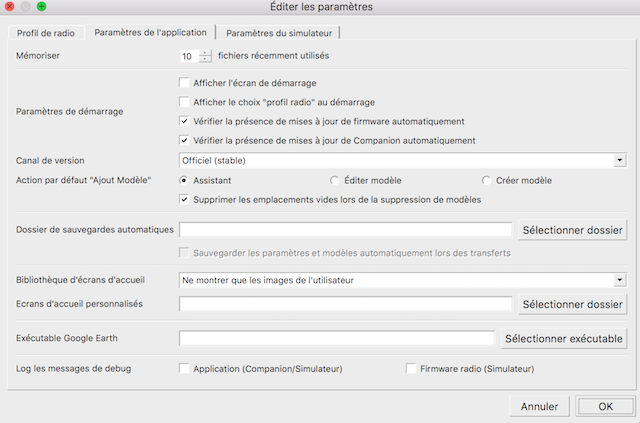Click the Exécutable Google Earth path field
This screenshot has width=640, height=423.
tap(337, 338)
